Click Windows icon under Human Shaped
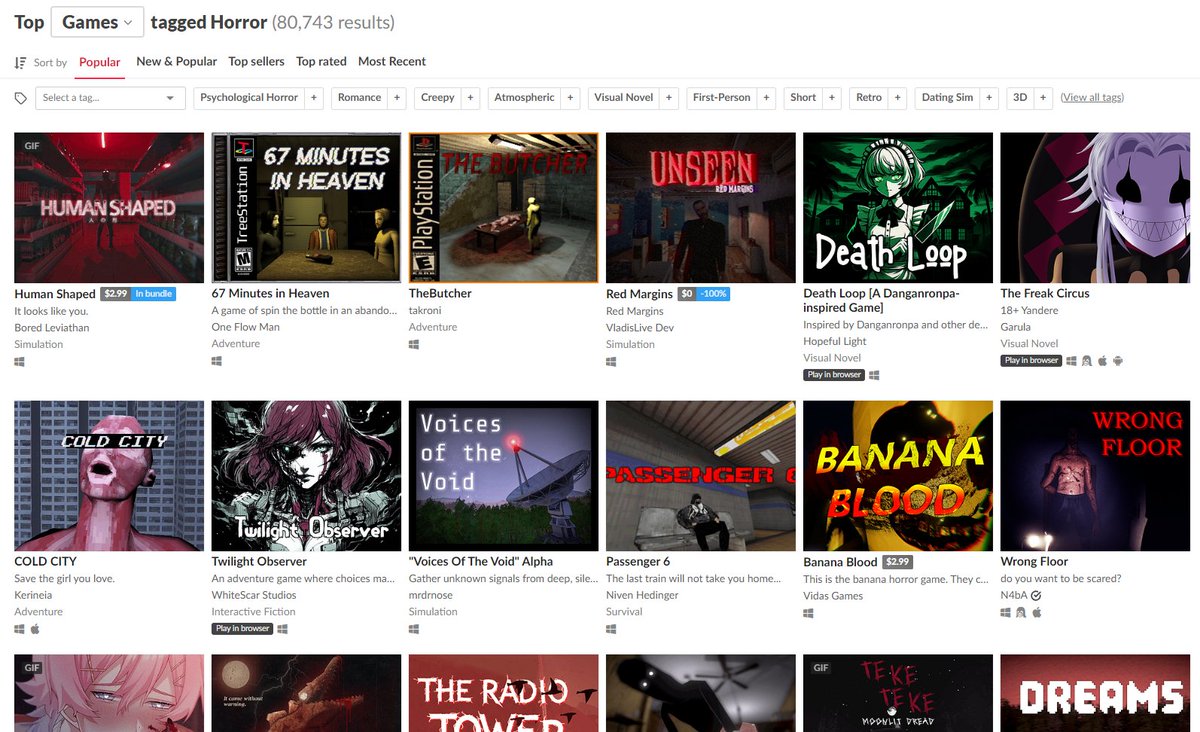 pyautogui.click(x=19, y=361)
